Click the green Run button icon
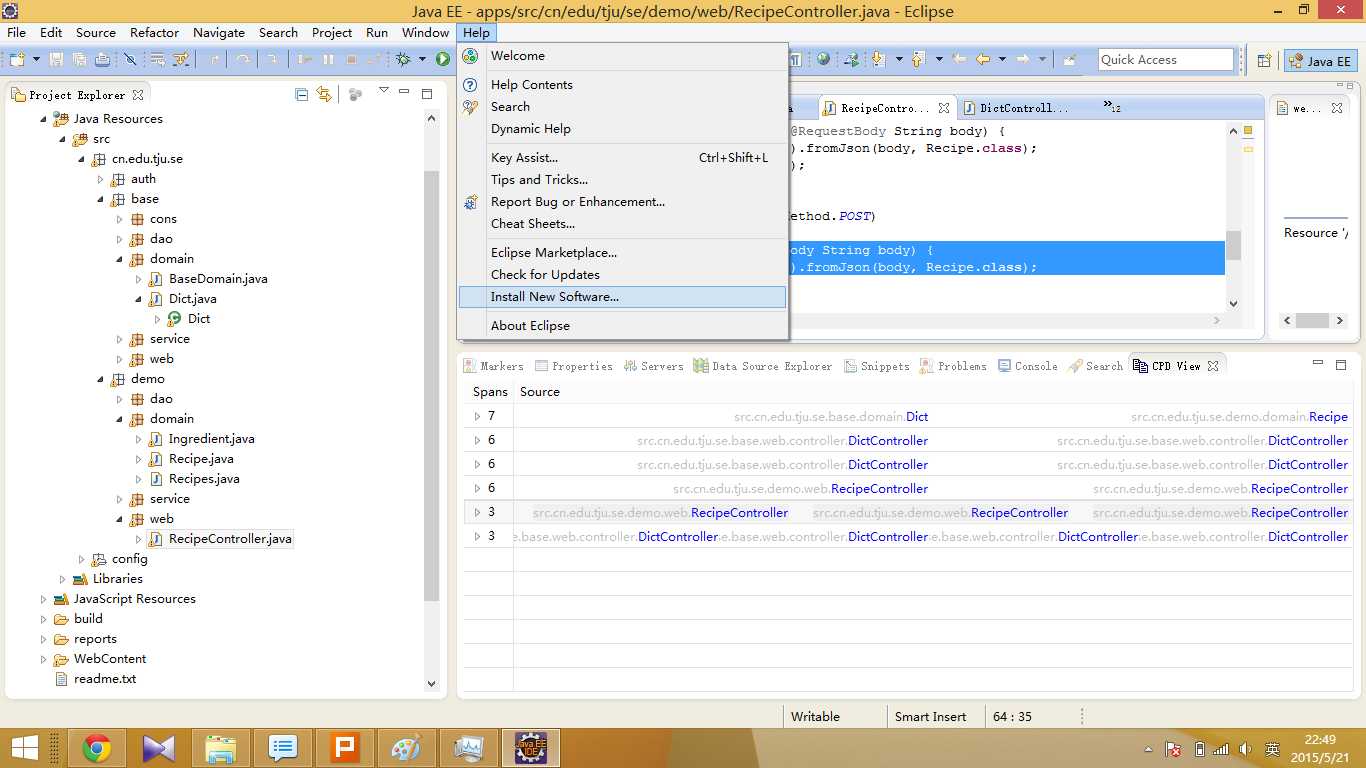1366x768 pixels. [442, 60]
